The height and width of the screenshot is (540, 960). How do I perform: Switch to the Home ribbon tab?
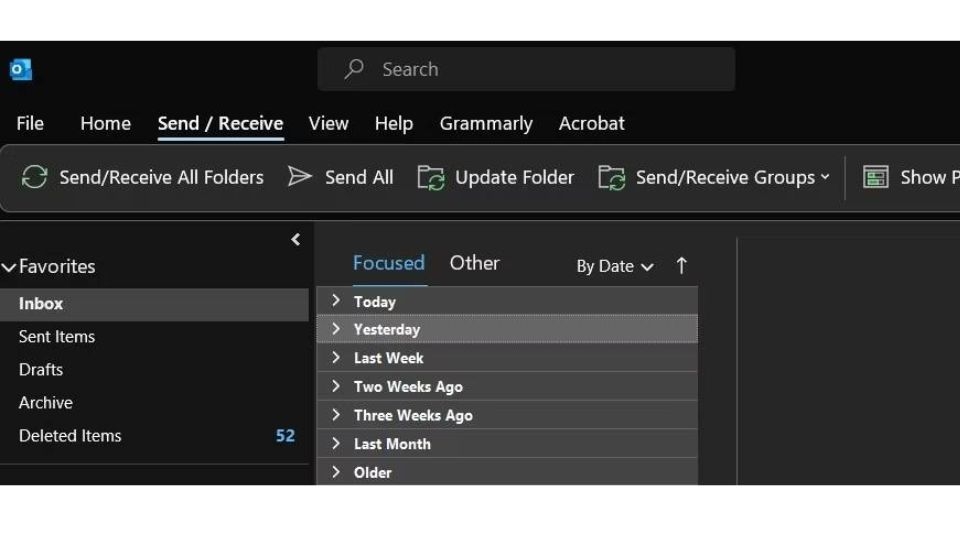coord(105,124)
